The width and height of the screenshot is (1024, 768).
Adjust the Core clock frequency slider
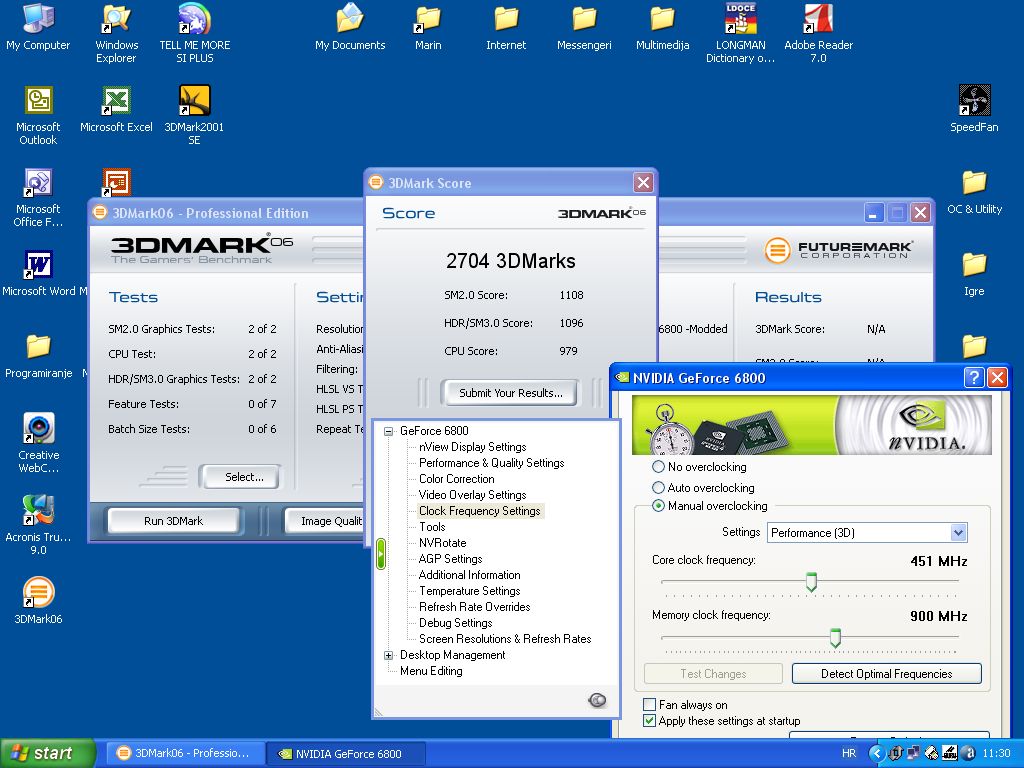click(x=811, y=581)
